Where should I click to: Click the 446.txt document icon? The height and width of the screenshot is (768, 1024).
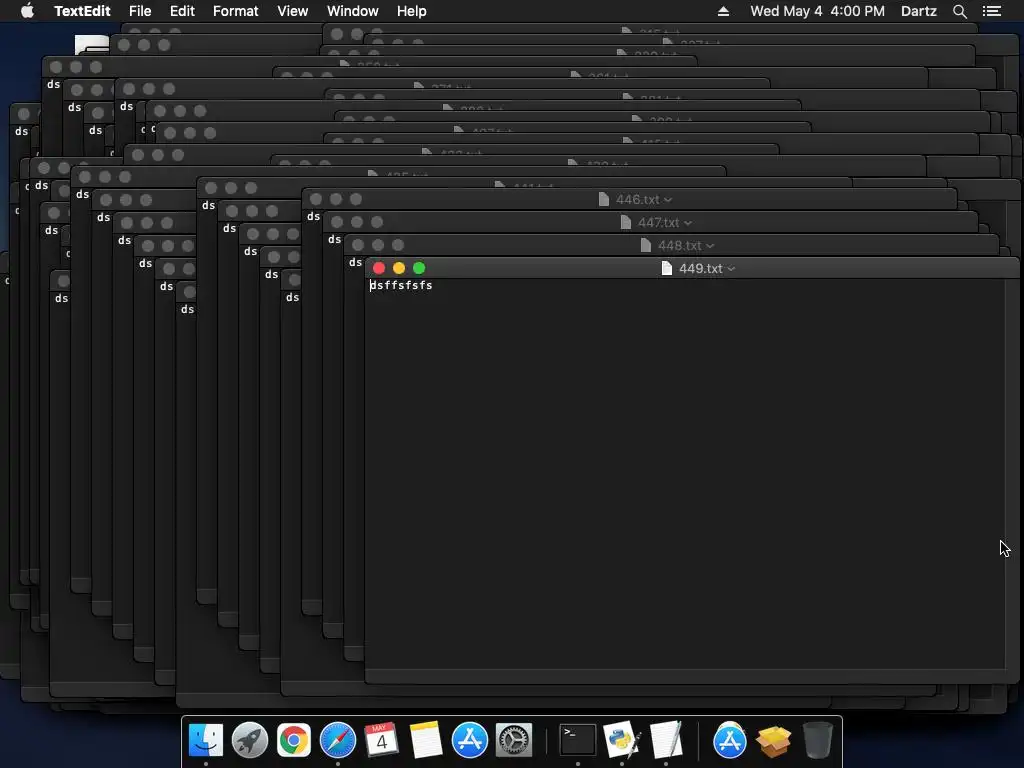pyautogui.click(x=604, y=199)
